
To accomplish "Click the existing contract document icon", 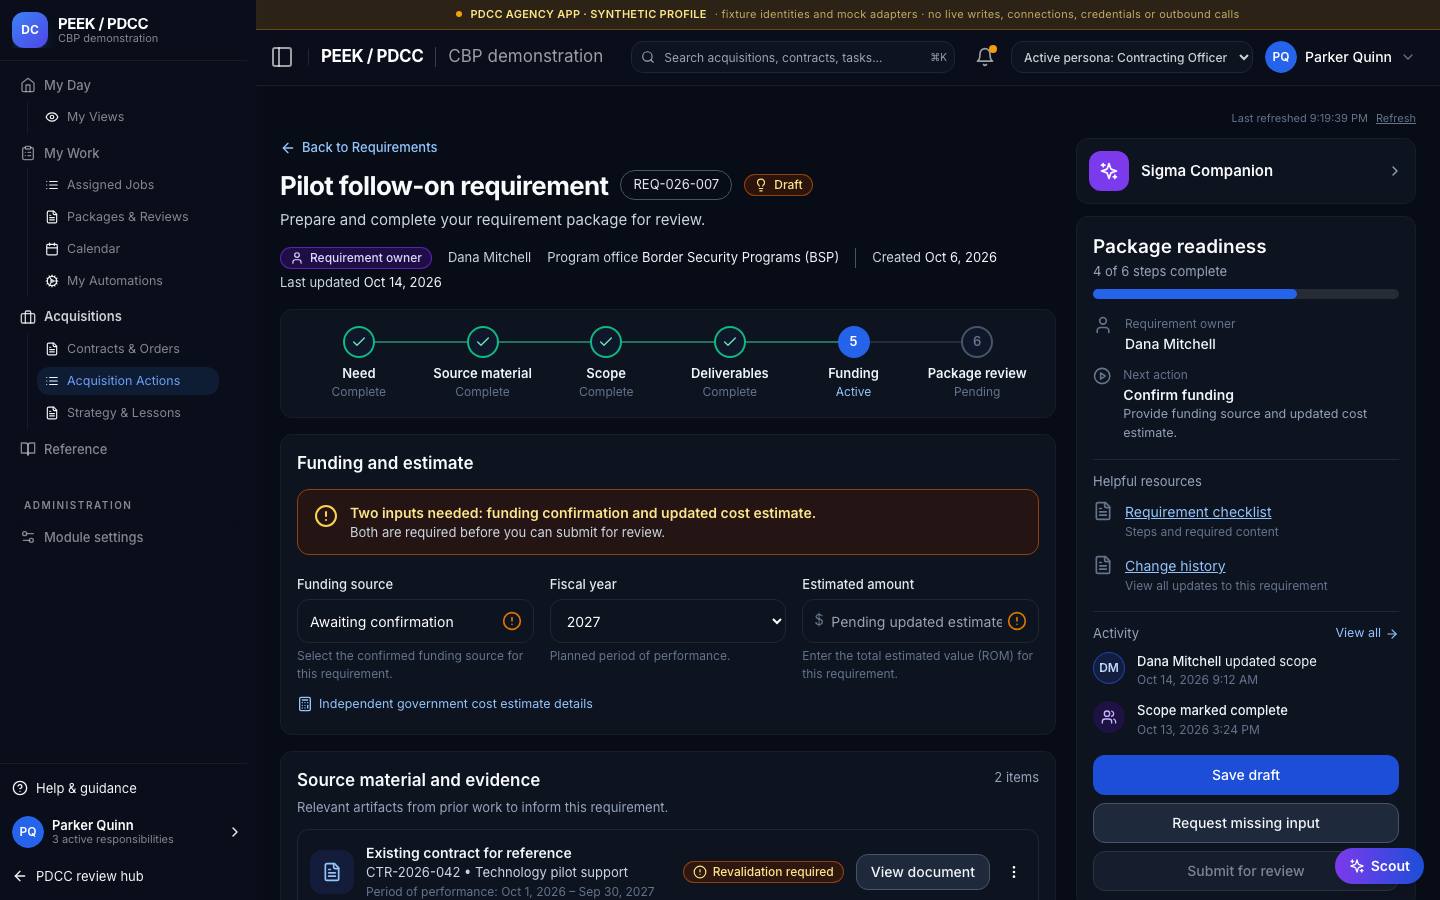I will click(x=331, y=872).
